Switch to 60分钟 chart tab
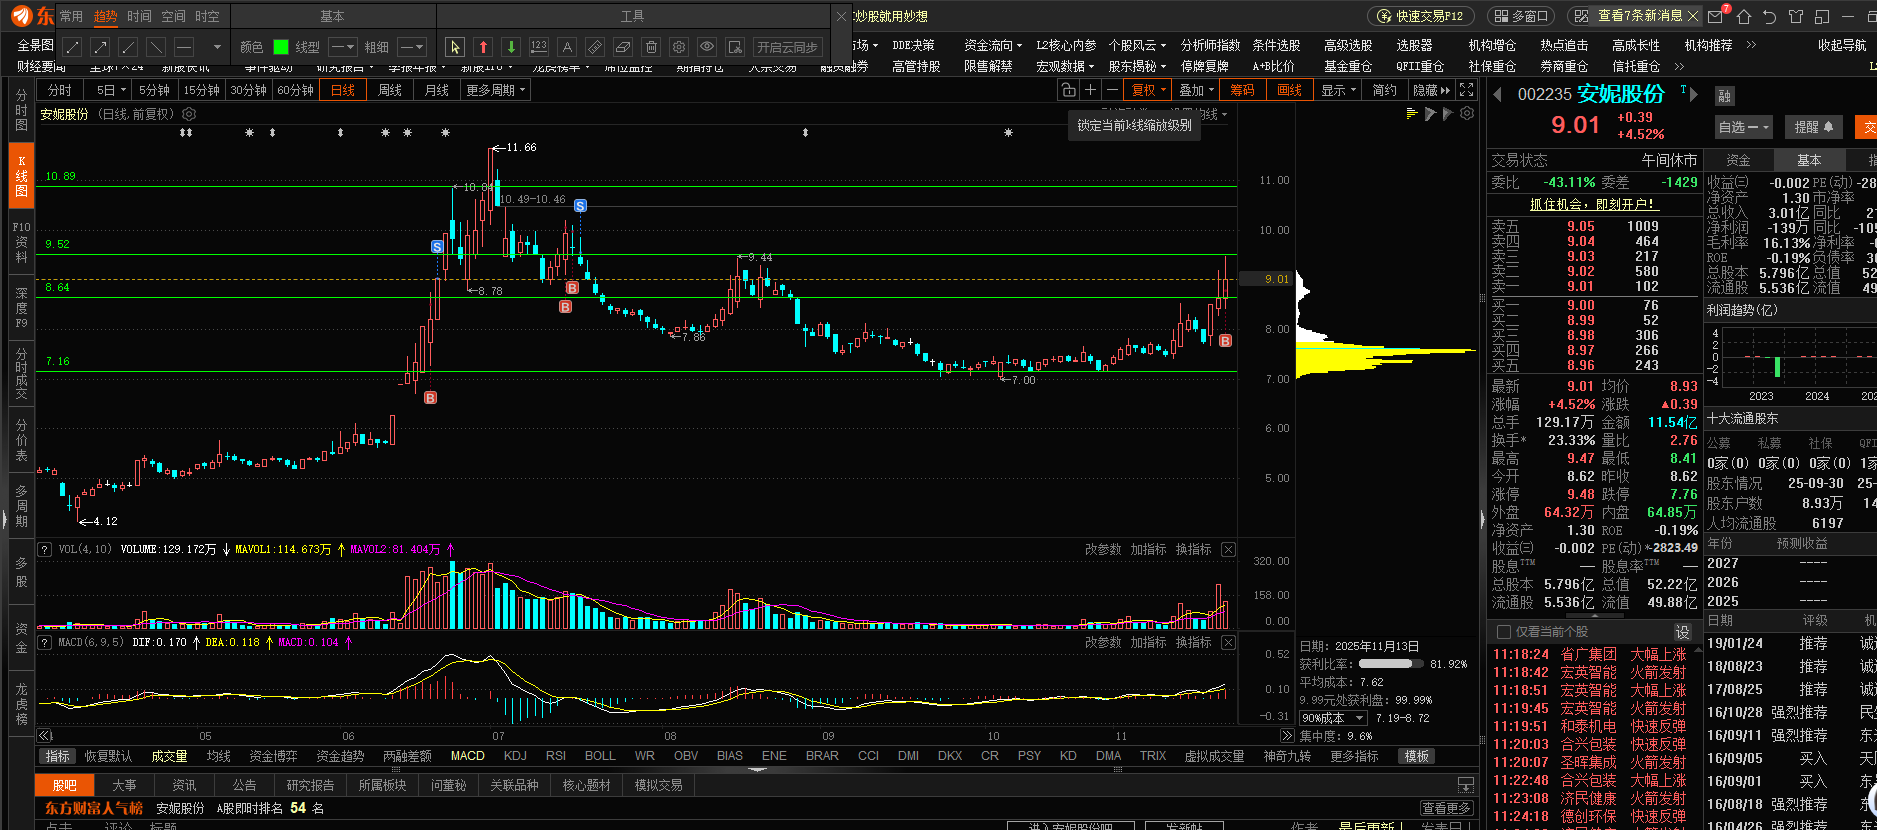This screenshot has width=1877, height=830. [x=296, y=90]
